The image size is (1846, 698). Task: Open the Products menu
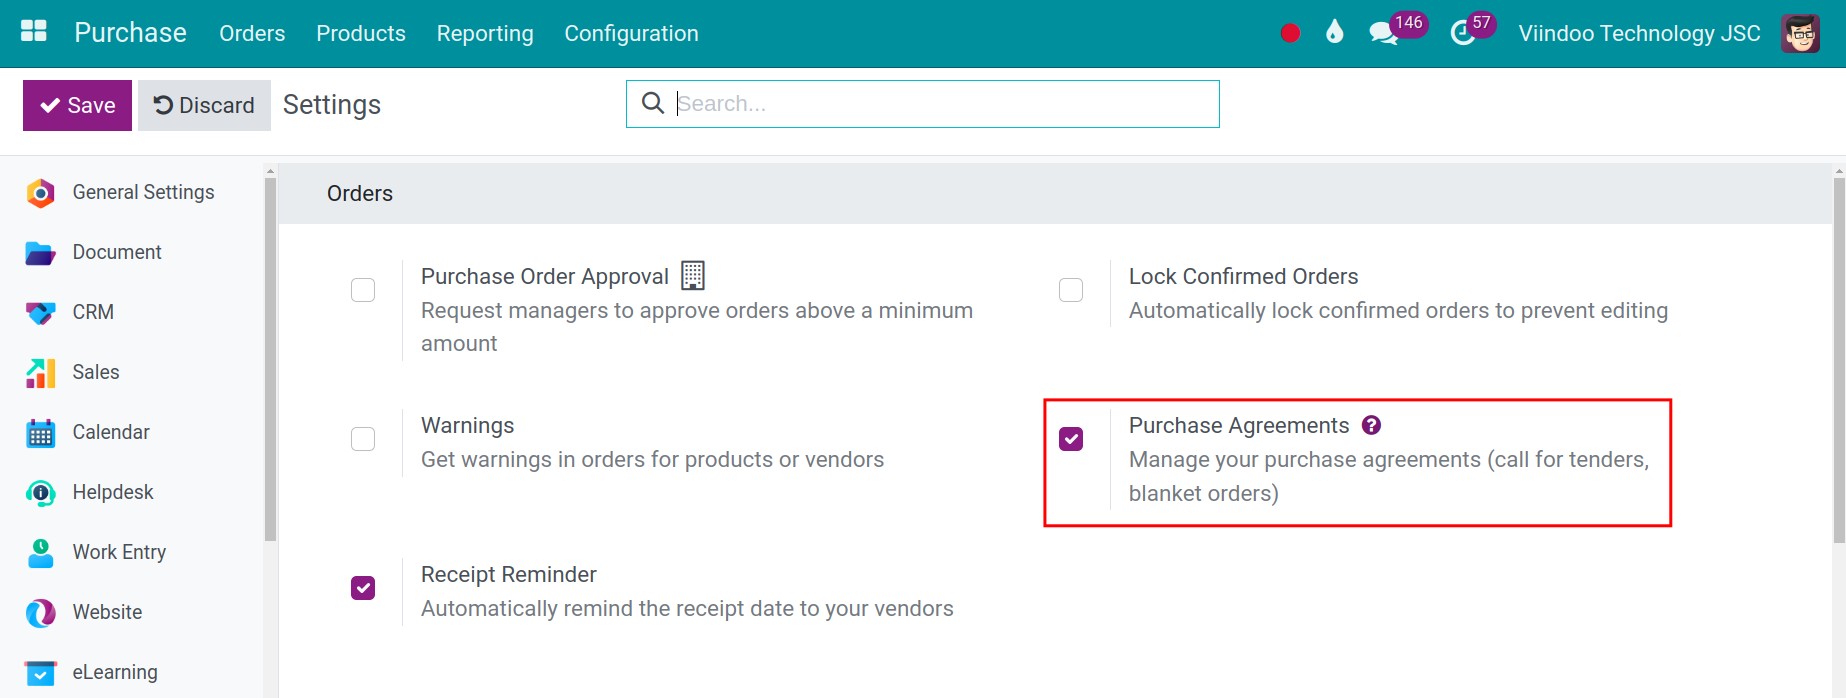(361, 33)
